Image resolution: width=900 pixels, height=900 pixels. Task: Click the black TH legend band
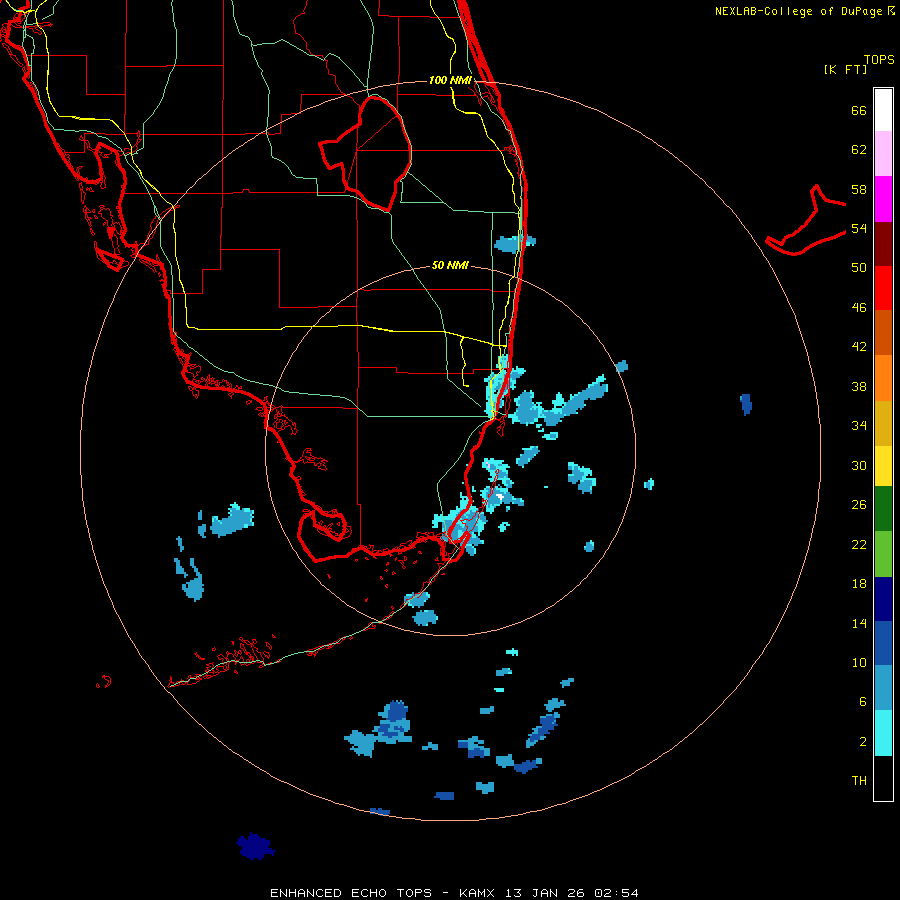(883, 778)
